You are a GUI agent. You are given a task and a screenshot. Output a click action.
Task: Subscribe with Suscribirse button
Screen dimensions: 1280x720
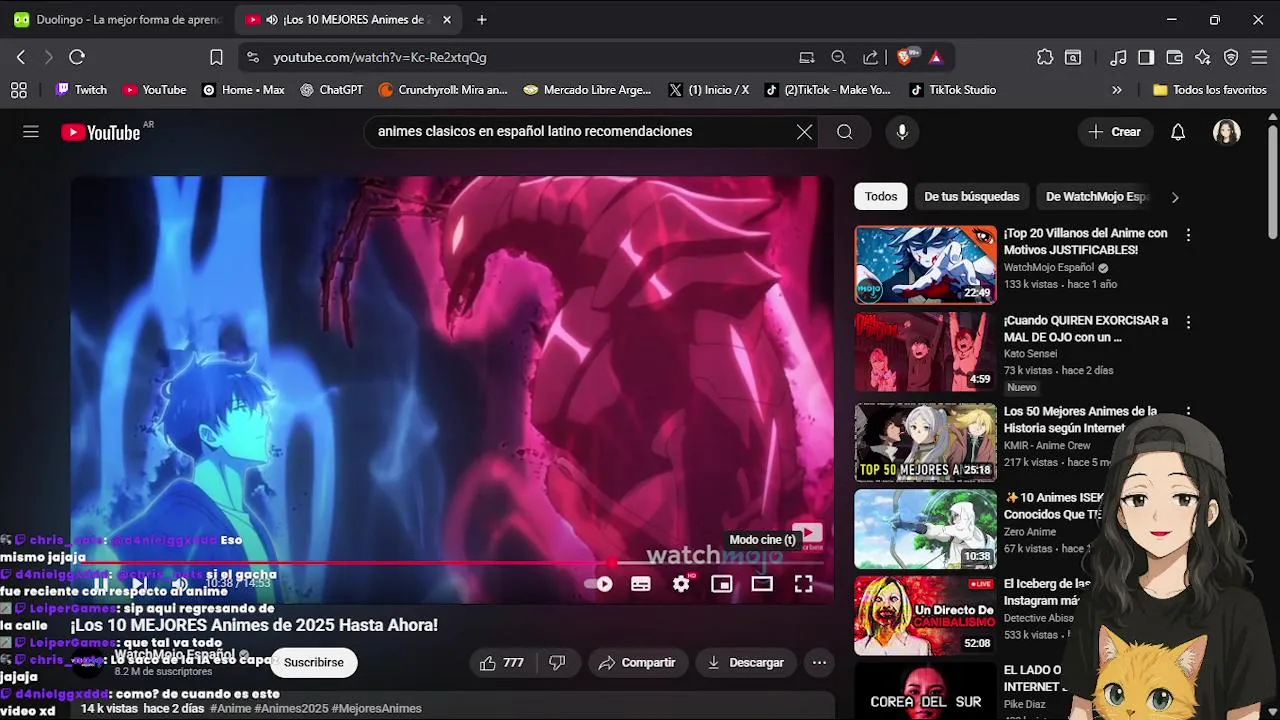(x=313, y=663)
